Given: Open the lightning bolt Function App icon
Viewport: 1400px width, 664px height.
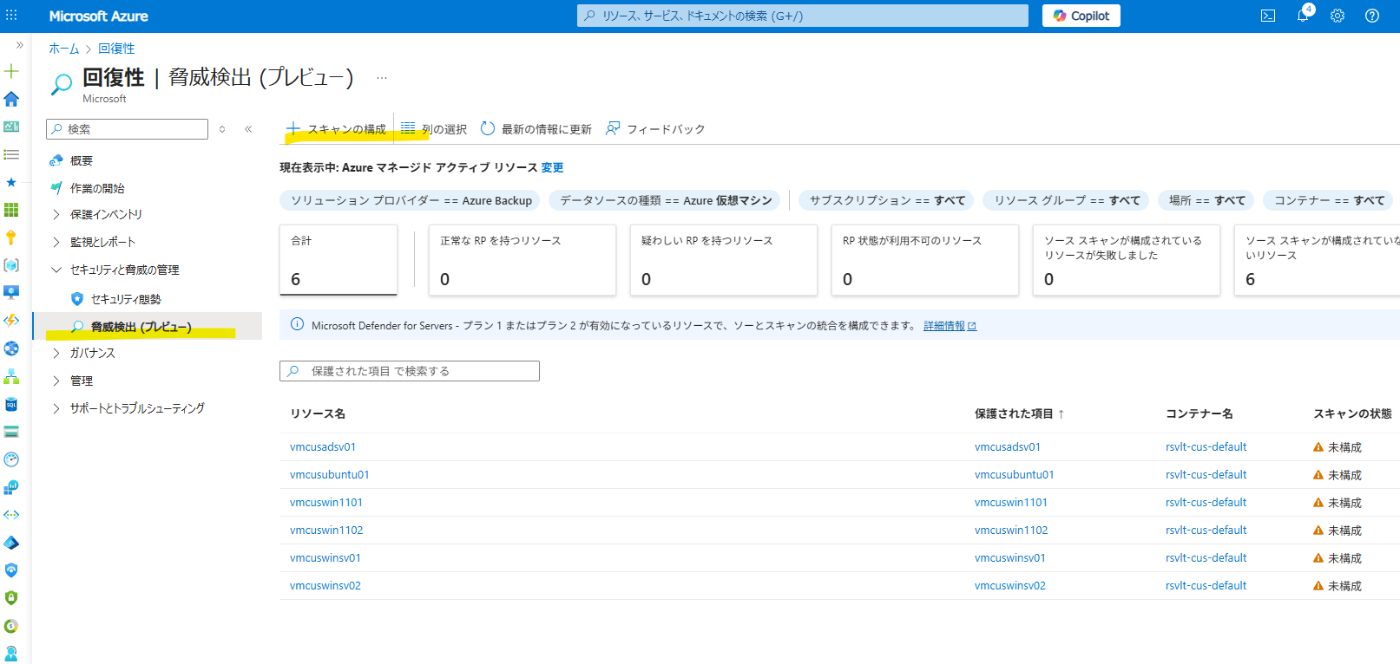Looking at the screenshot, I should pos(12,320).
